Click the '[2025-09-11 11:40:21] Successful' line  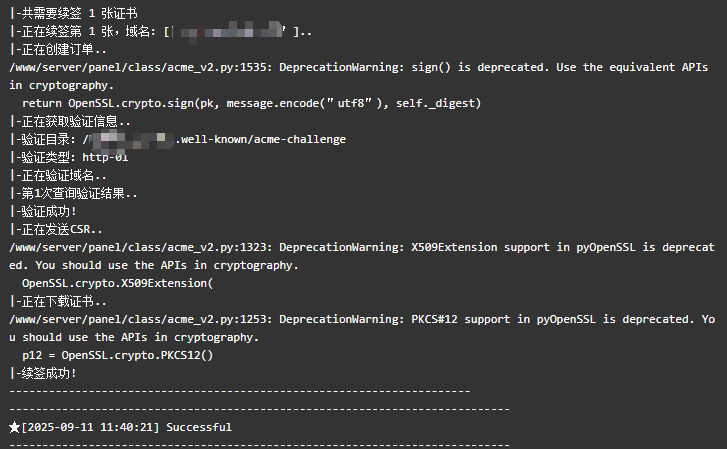(121, 427)
